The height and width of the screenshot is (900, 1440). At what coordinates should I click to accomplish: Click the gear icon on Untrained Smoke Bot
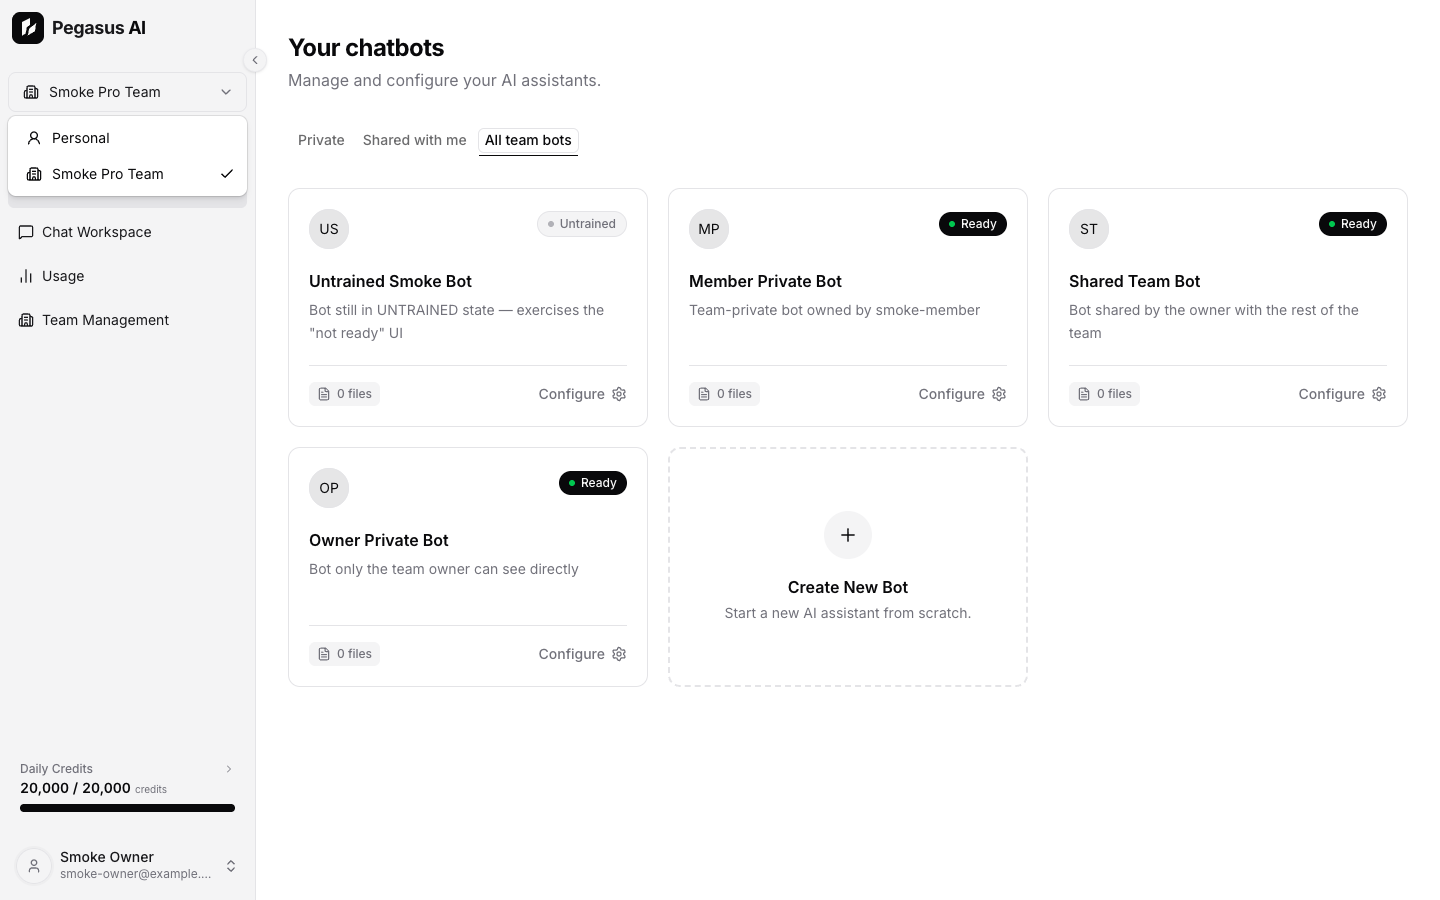click(x=619, y=394)
